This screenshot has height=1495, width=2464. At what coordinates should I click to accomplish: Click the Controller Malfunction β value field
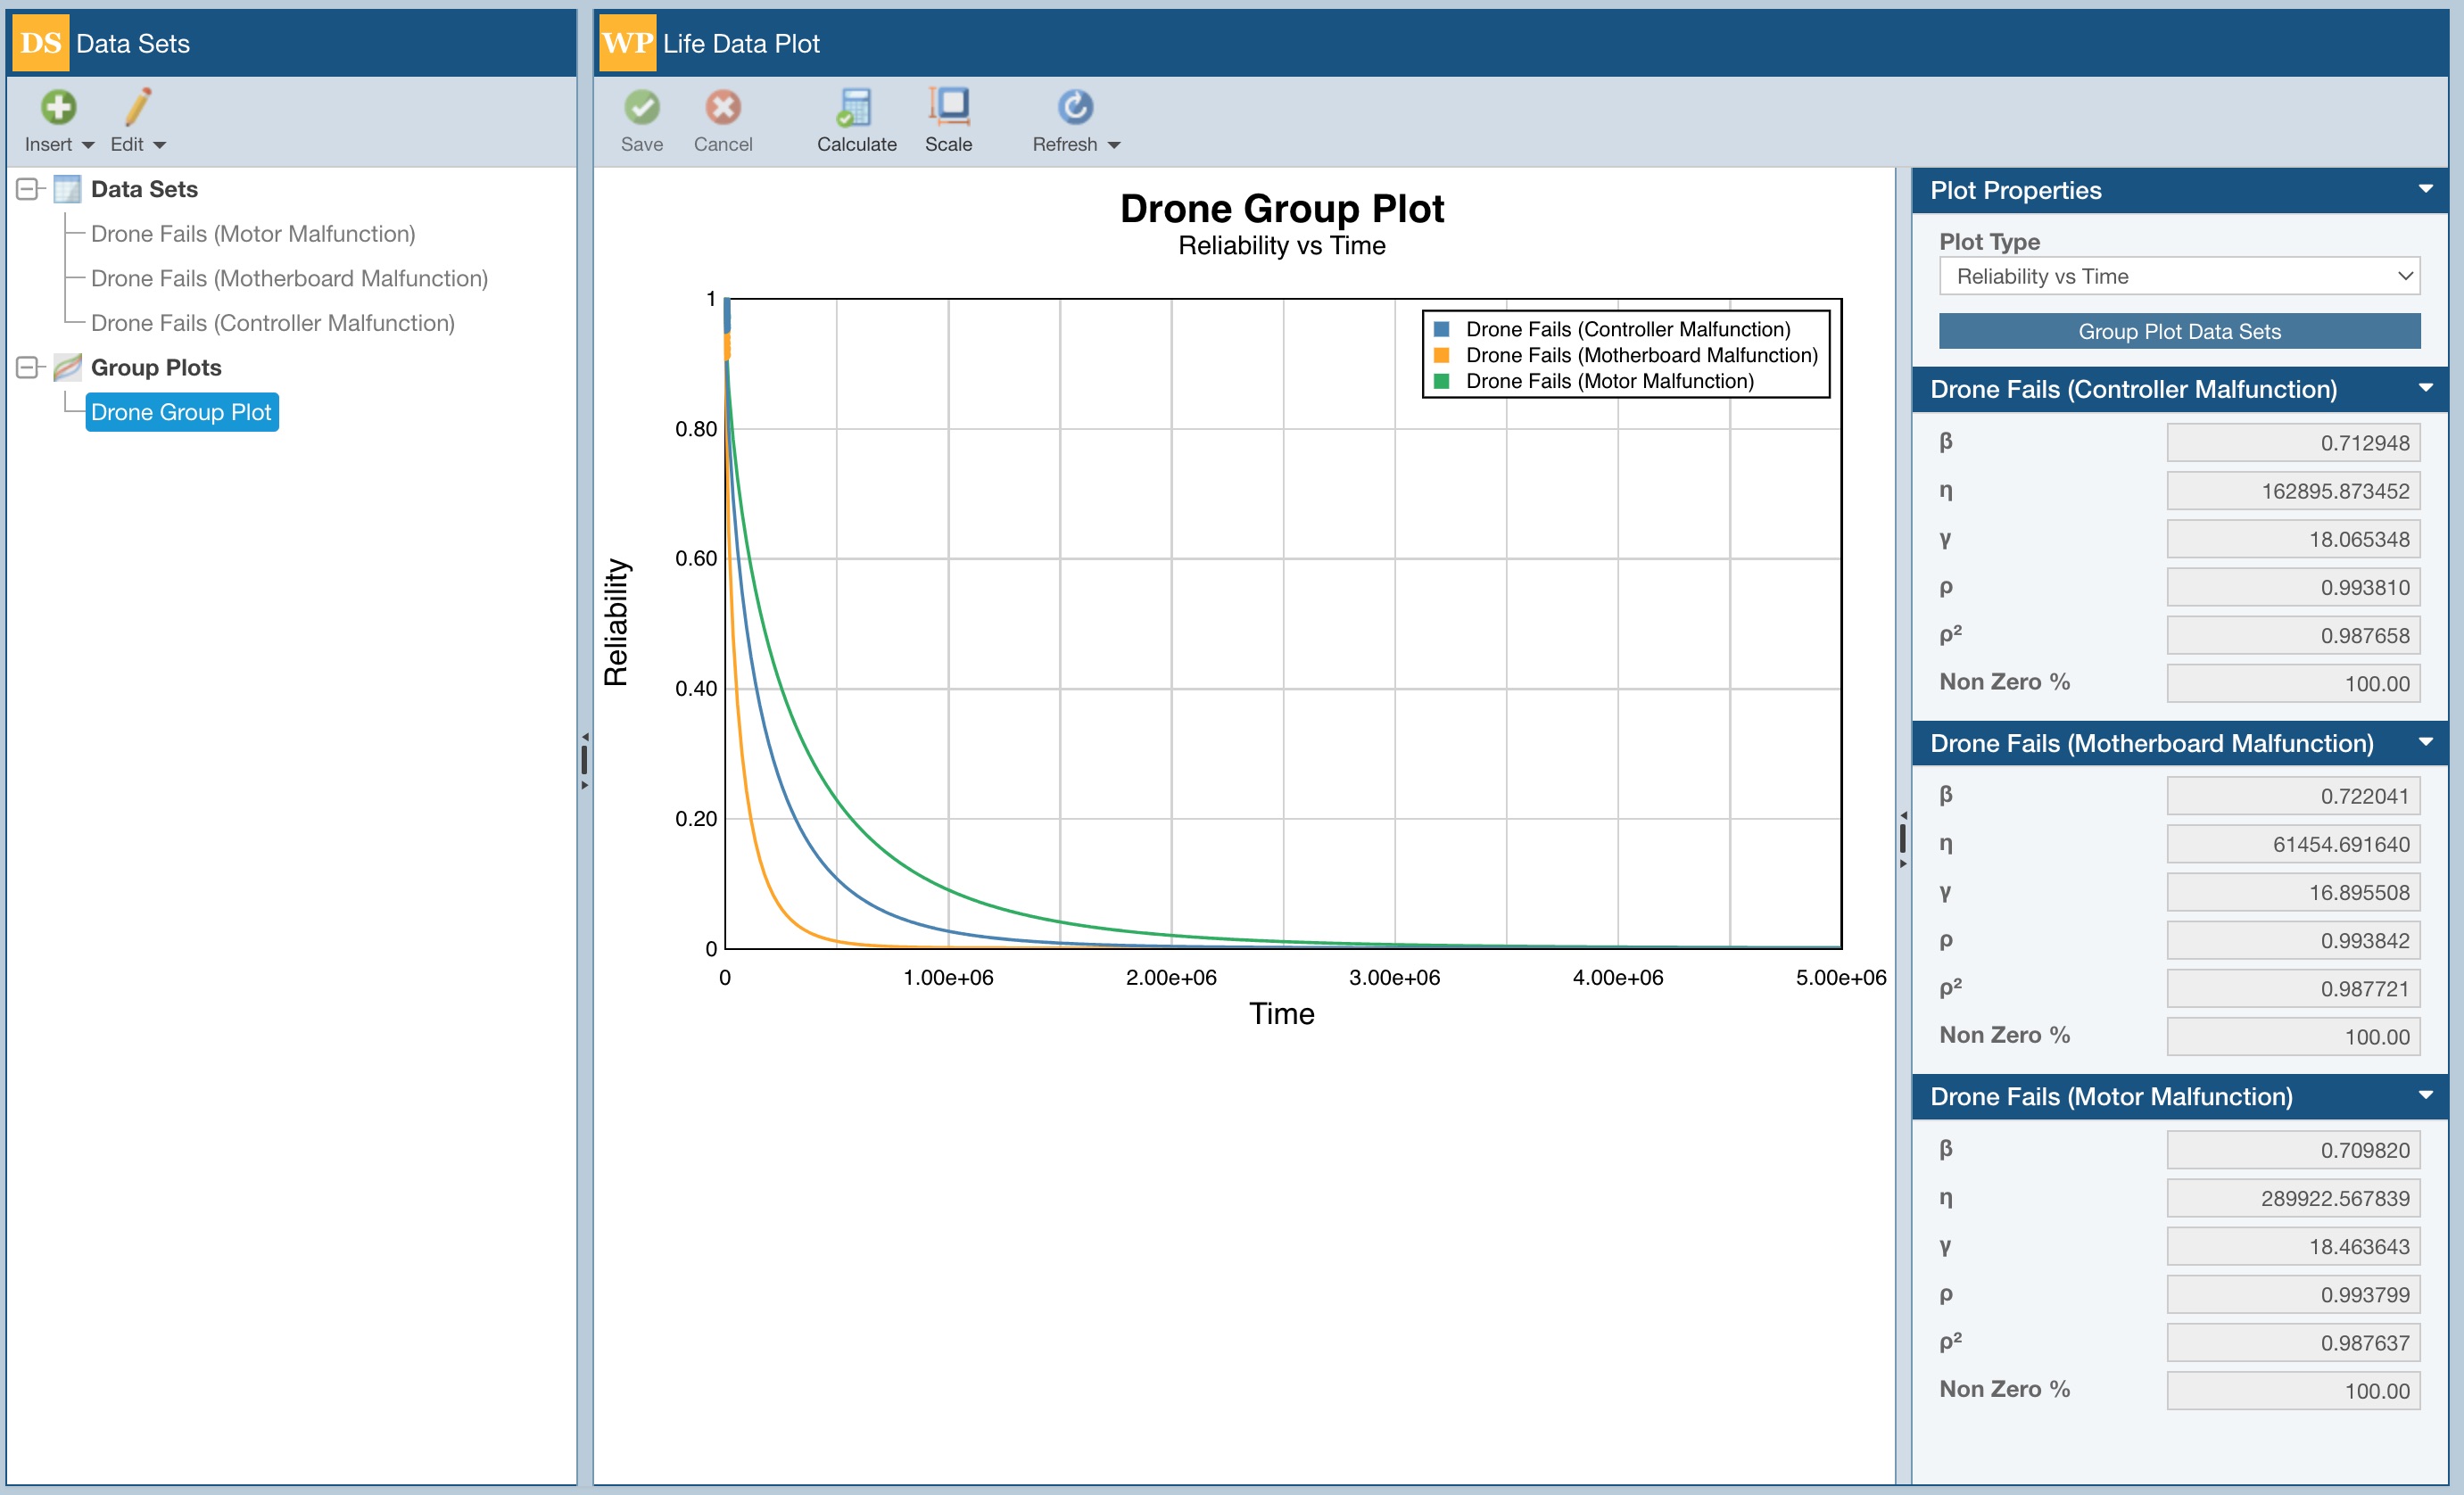[x=2291, y=443]
